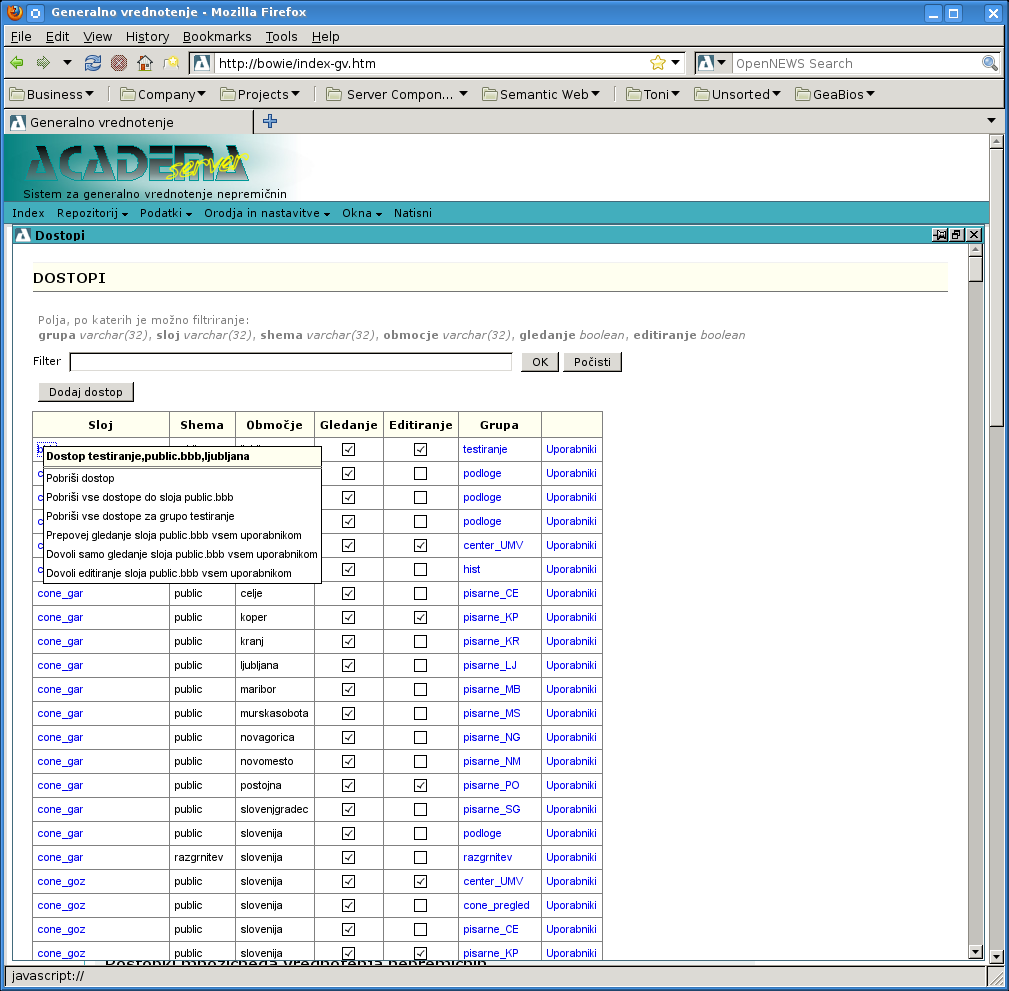Click the Dodaj dostop button
This screenshot has width=1009, height=991.
coord(85,392)
